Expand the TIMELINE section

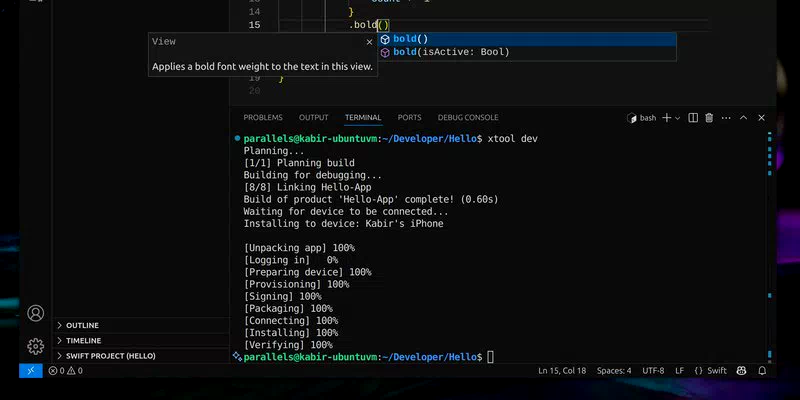(x=141, y=341)
